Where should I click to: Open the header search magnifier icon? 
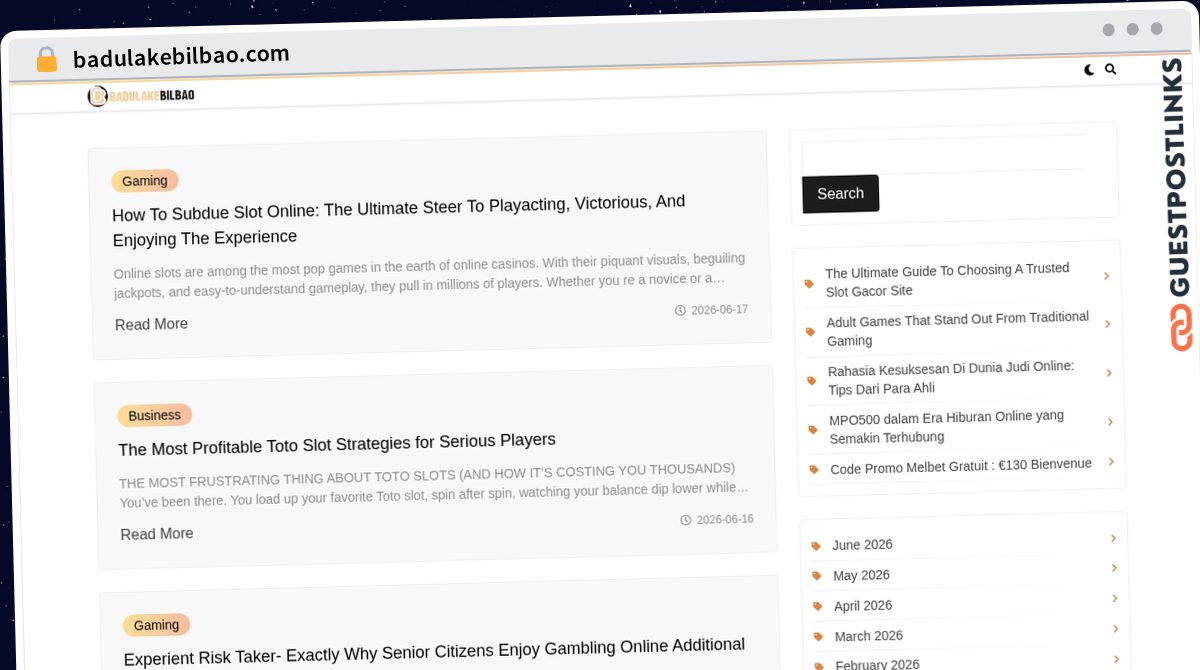1110,70
